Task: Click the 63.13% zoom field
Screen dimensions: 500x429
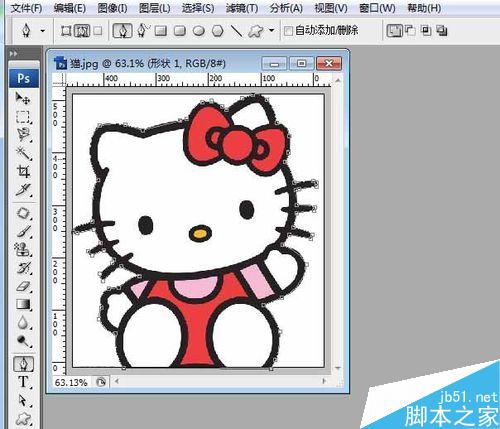Action: click(x=71, y=382)
